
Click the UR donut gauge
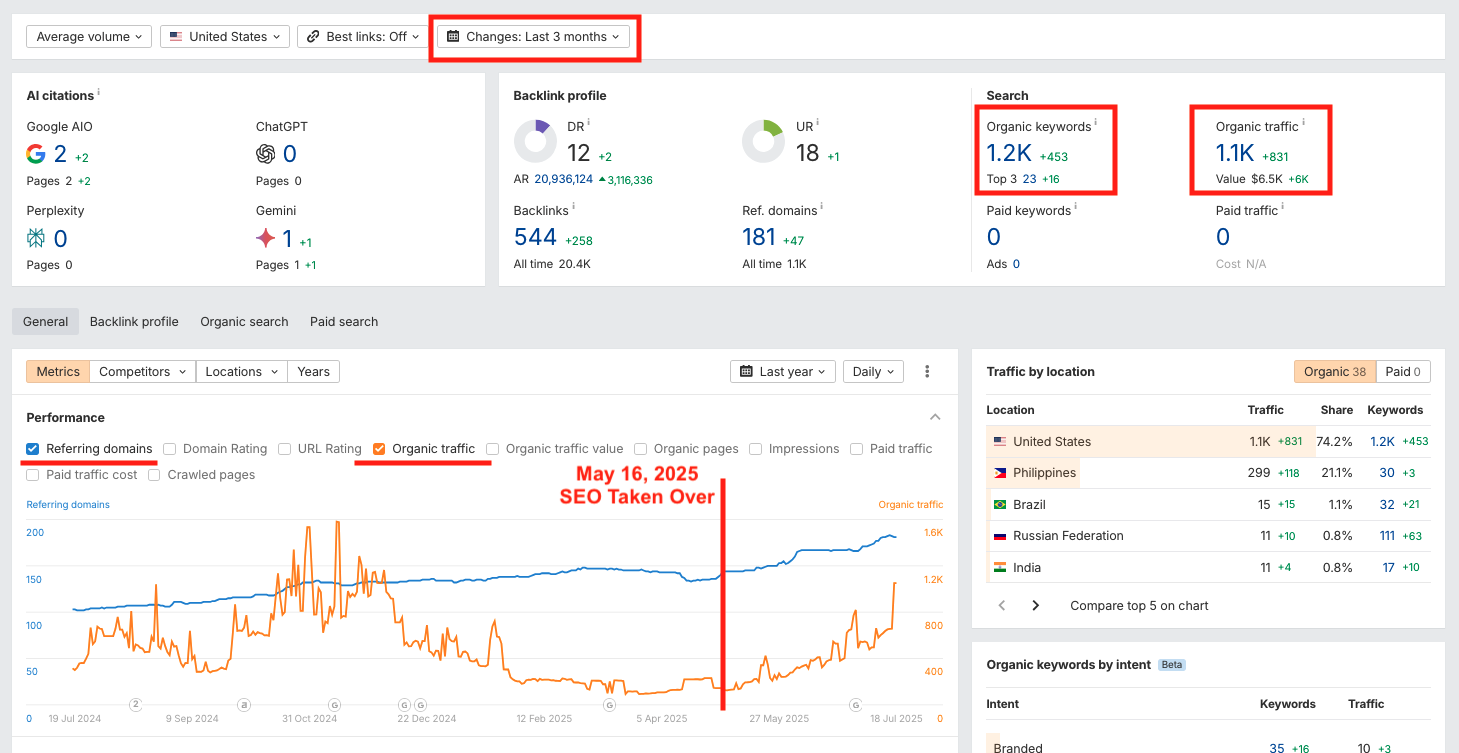[763, 141]
